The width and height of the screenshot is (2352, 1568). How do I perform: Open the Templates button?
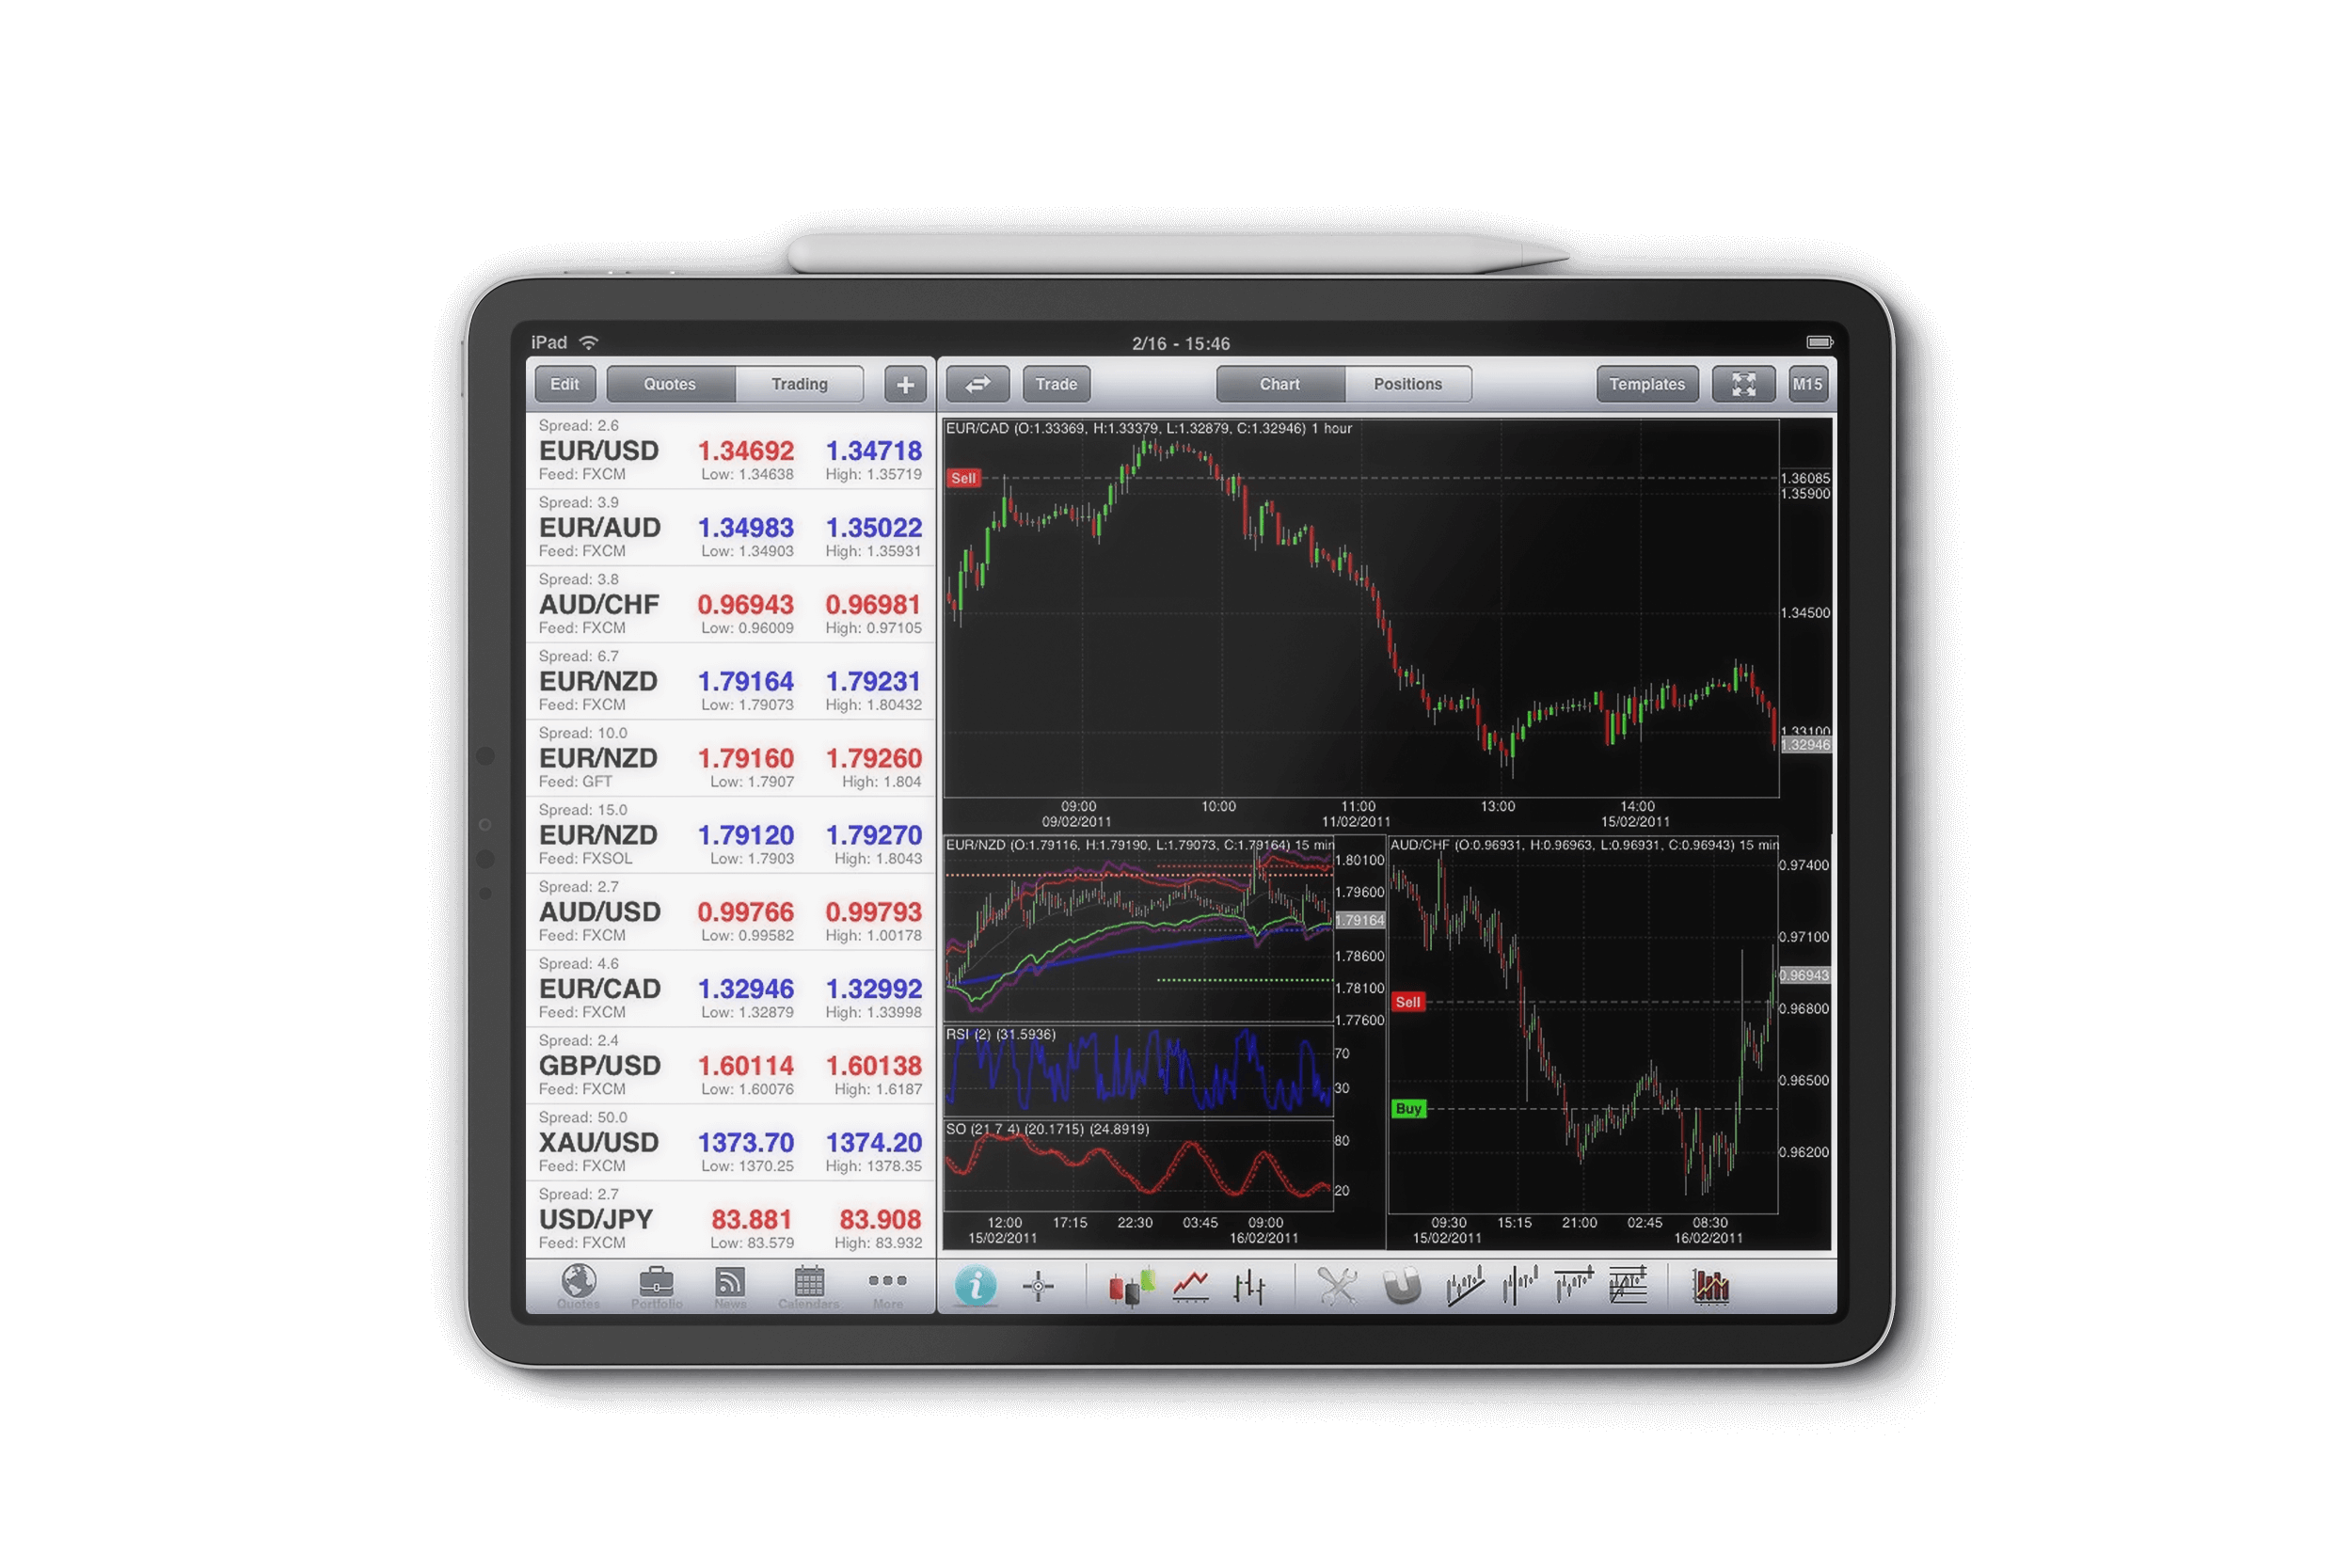(x=1647, y=384)
